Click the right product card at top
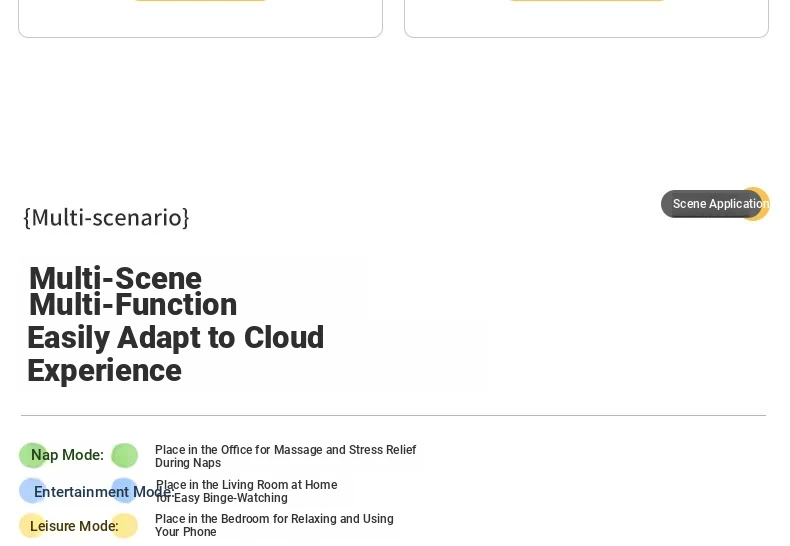 (586, 18)
